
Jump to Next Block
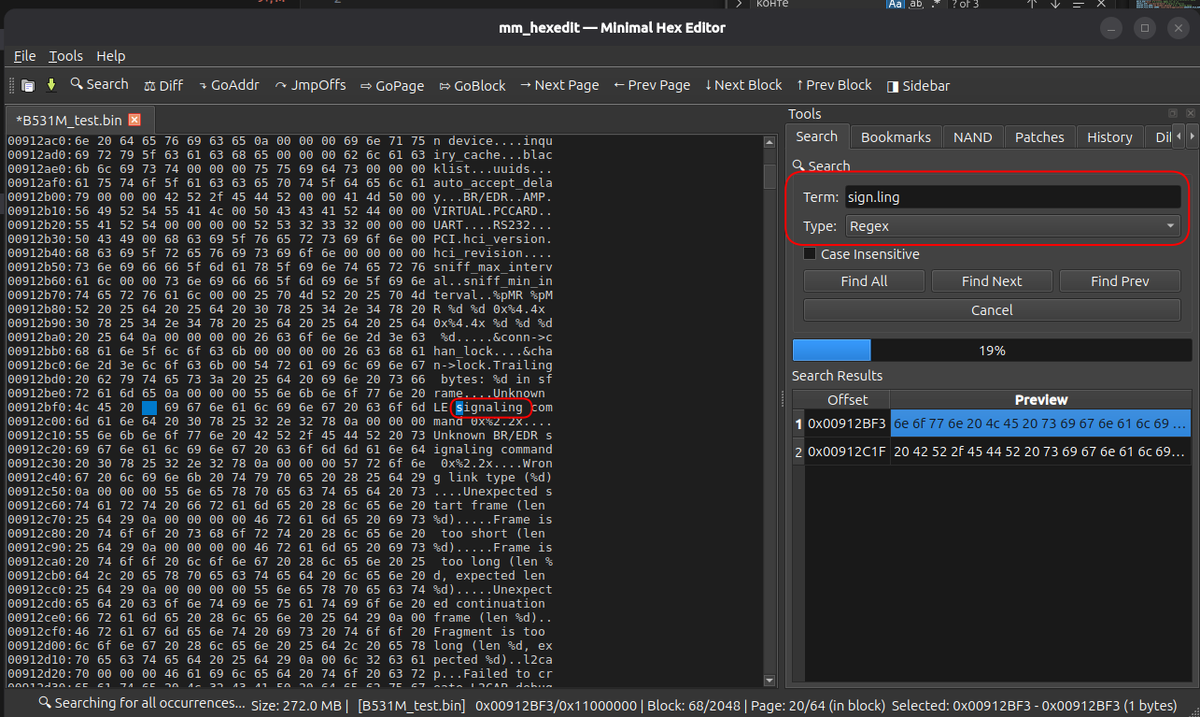tap(743, 85)
